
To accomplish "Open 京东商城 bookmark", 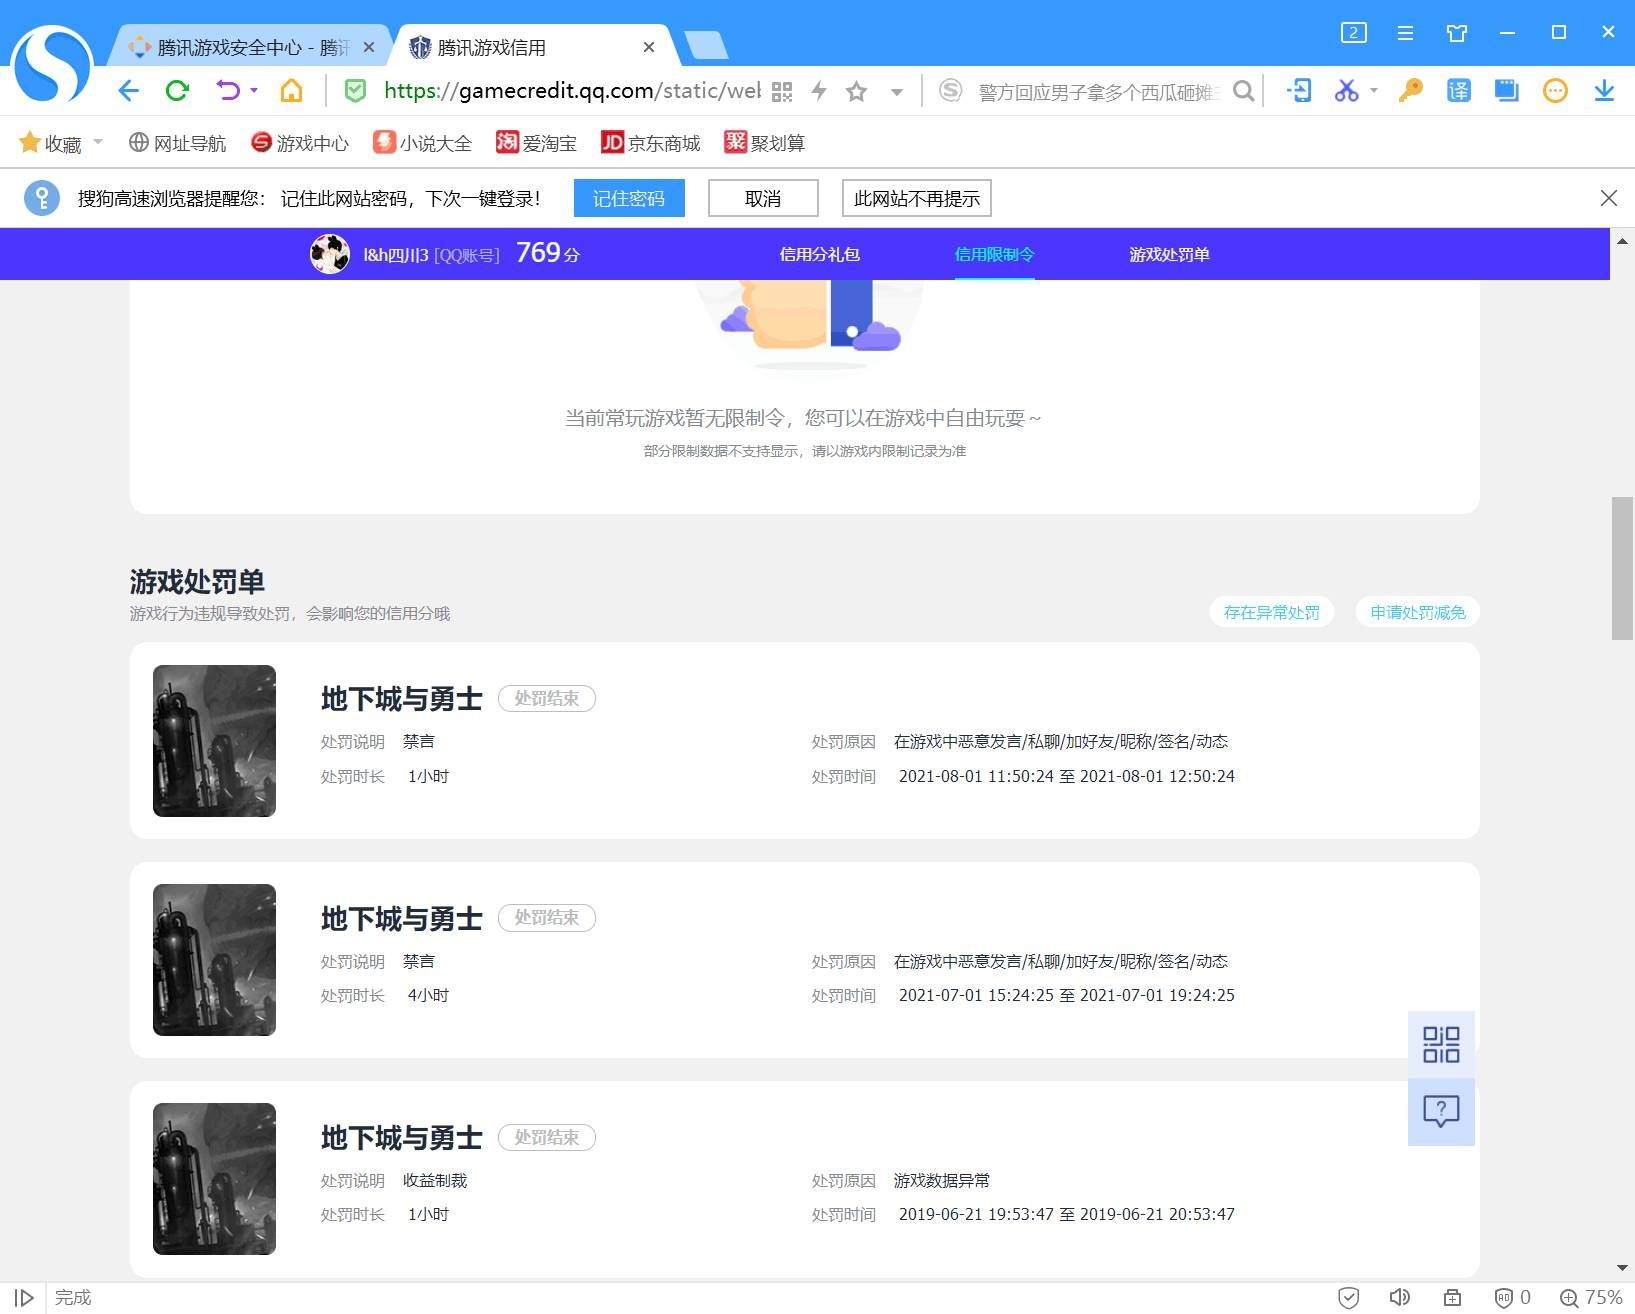I will 650,143.
